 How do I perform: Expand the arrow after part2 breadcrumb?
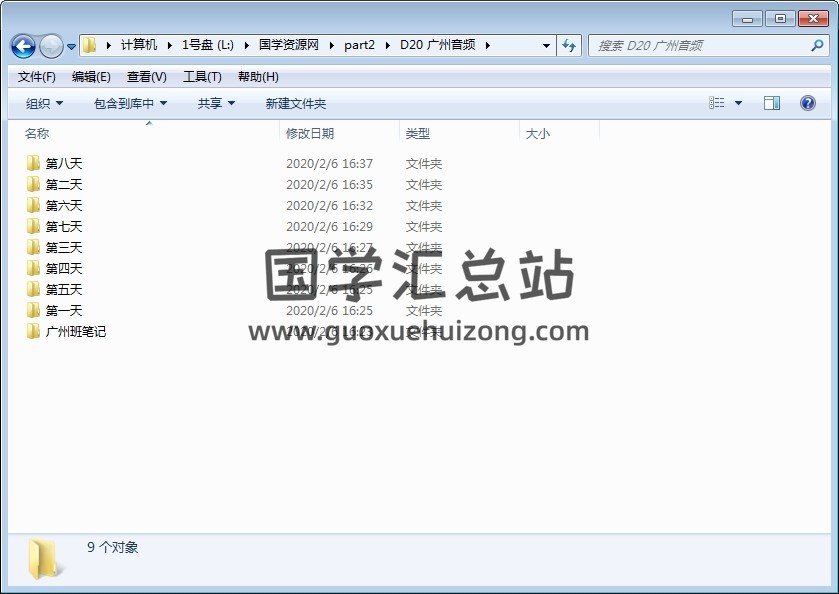pyautogui.click(x=388, y=45)
